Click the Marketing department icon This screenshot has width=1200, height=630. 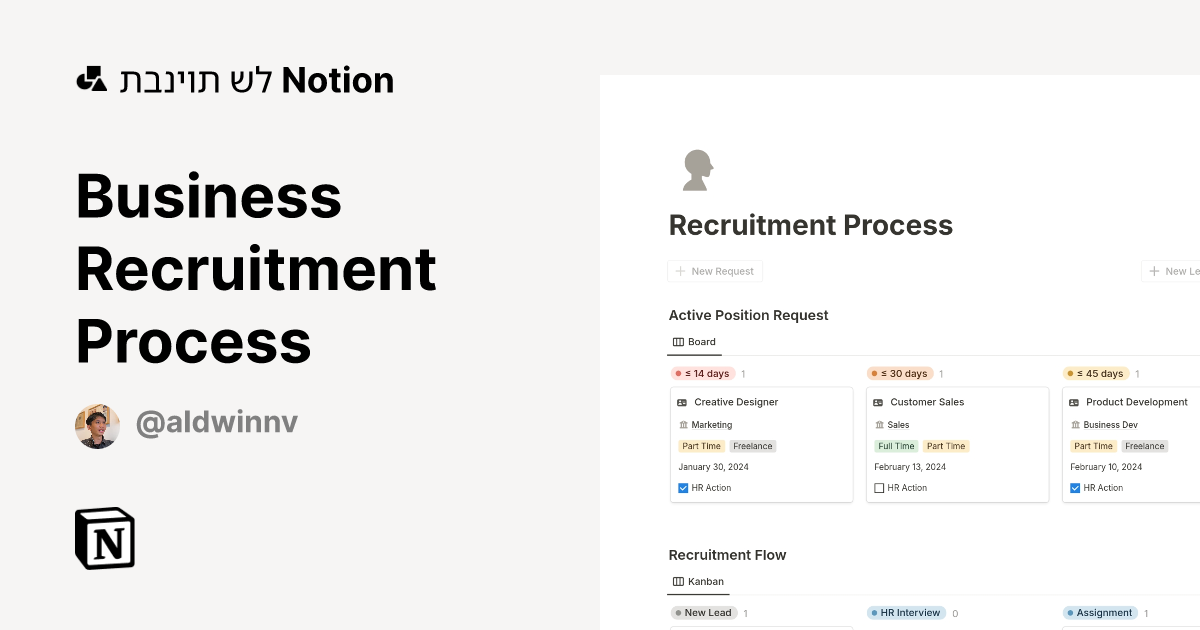(684, 425)
